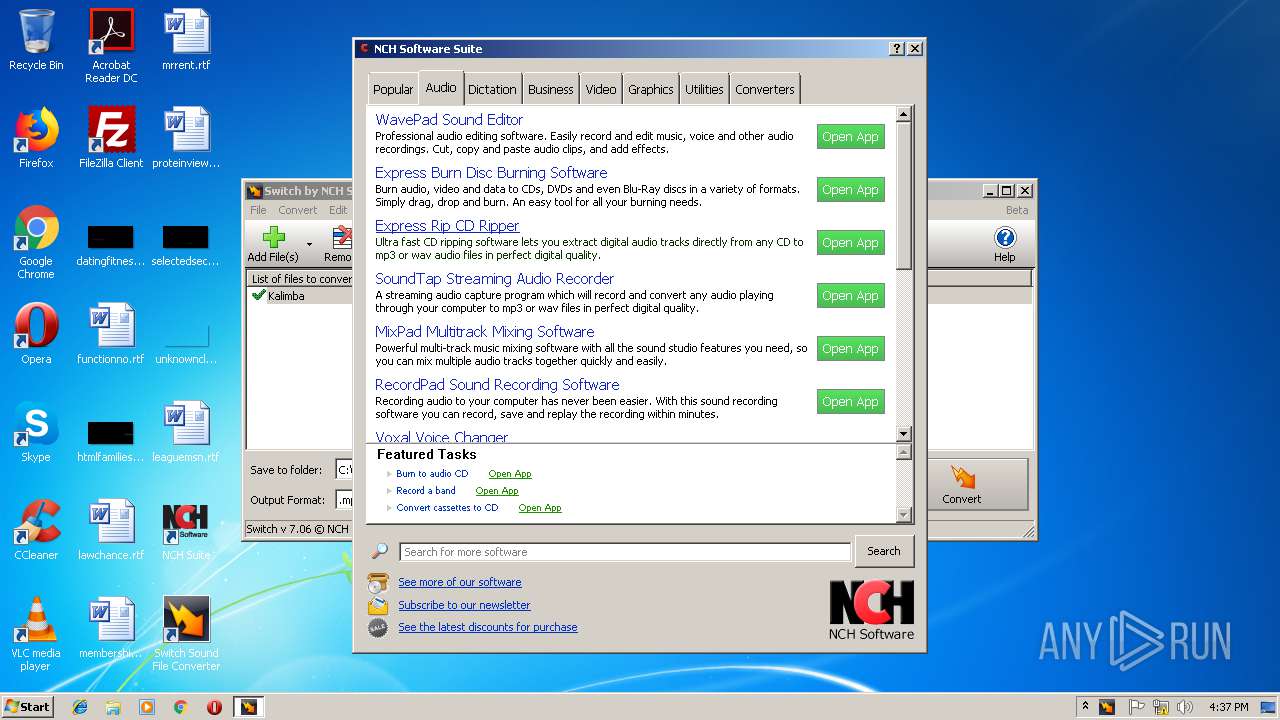Follow latest discounts for purchase link
The image size is (1280, 720).
tap(488, 627)
